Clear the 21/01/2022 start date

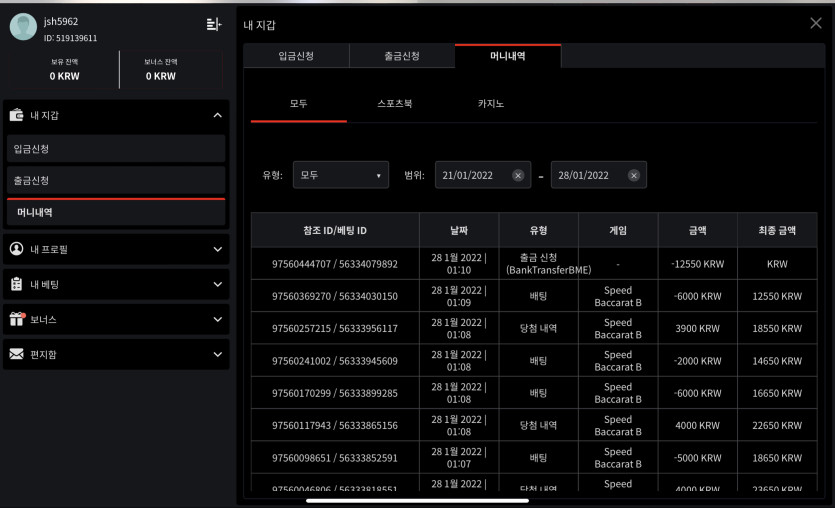tap(518, 175)
